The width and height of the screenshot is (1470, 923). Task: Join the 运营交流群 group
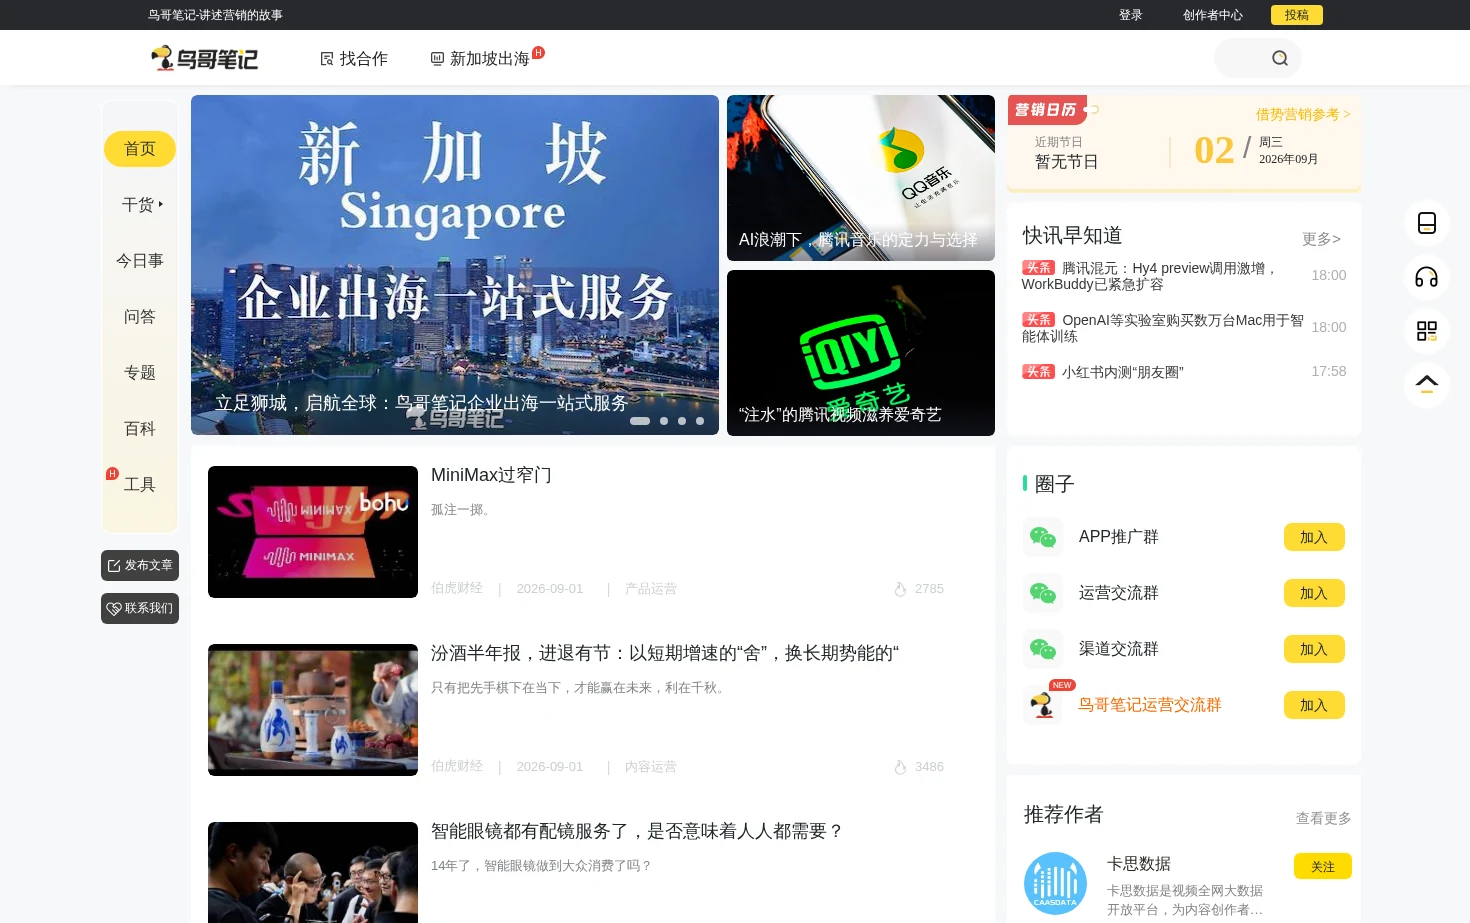click(x=1314, y=593)
